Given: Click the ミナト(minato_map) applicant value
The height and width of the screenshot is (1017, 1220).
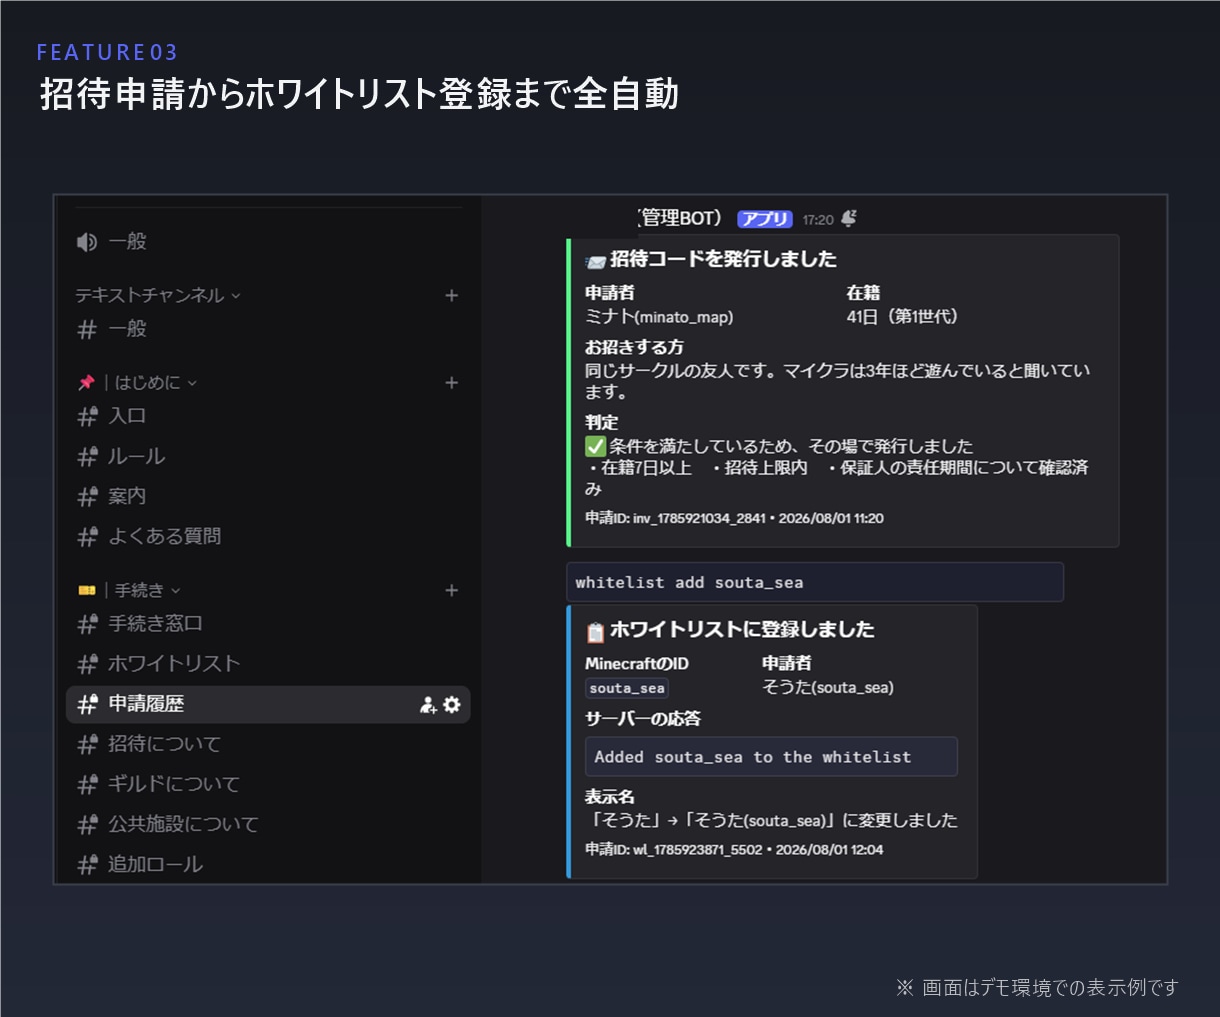Looking at the screenshot, I should pyautogui.click(x=659, y=317).
